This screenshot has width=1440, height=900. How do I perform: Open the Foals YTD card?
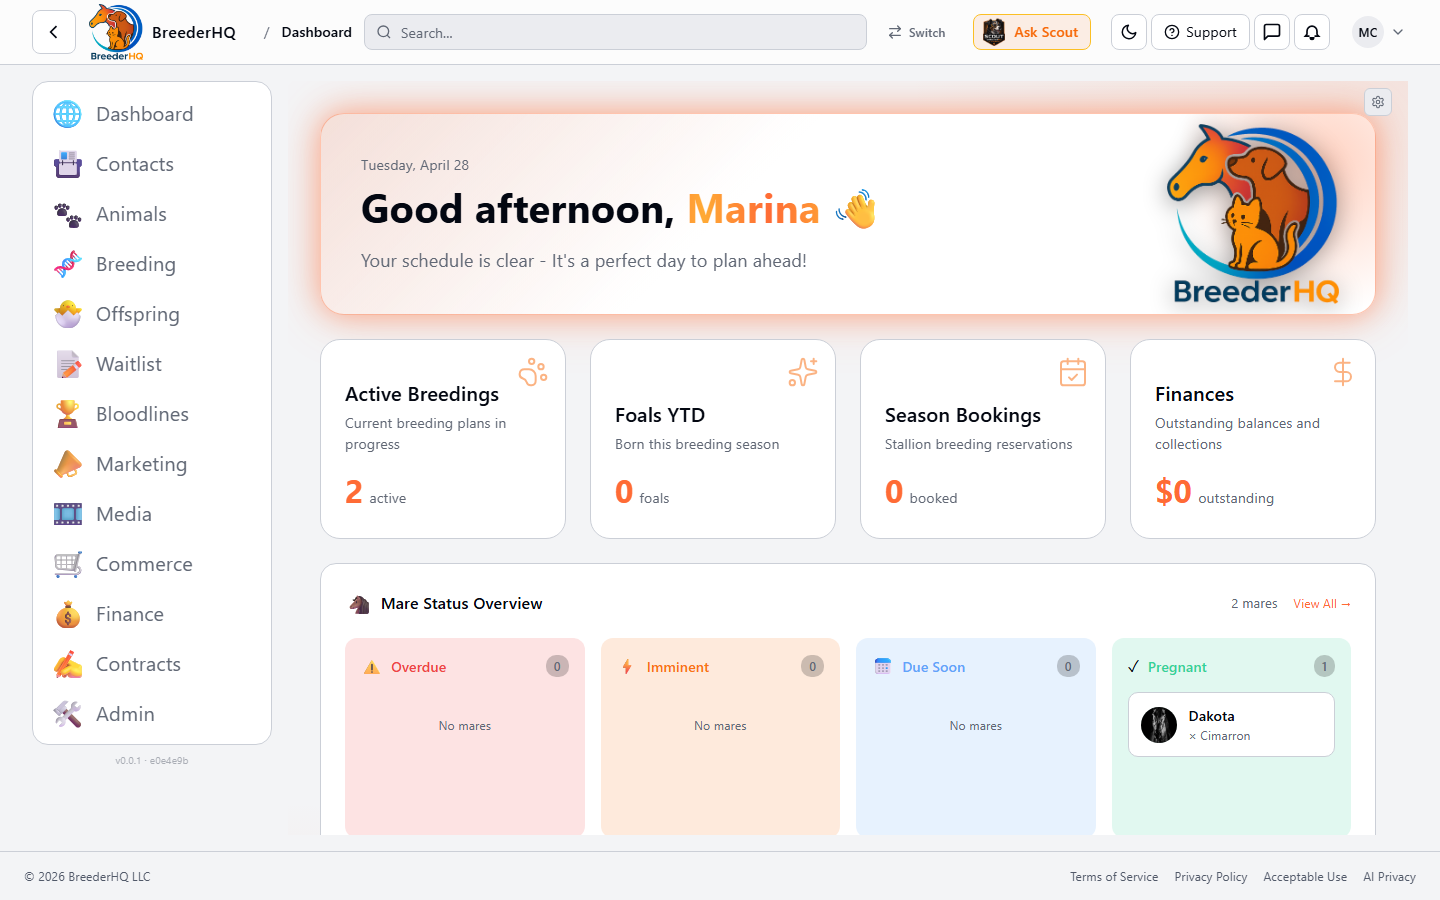[713, 439]
